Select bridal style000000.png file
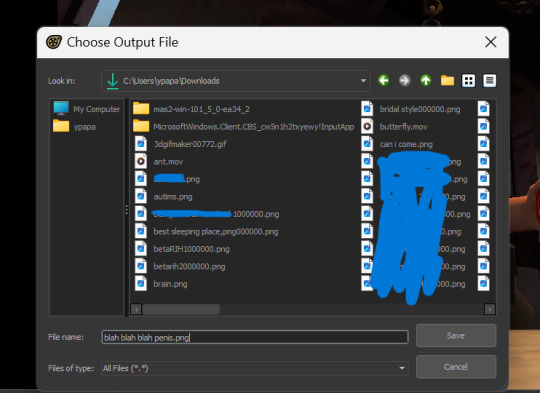 [411, 109]
